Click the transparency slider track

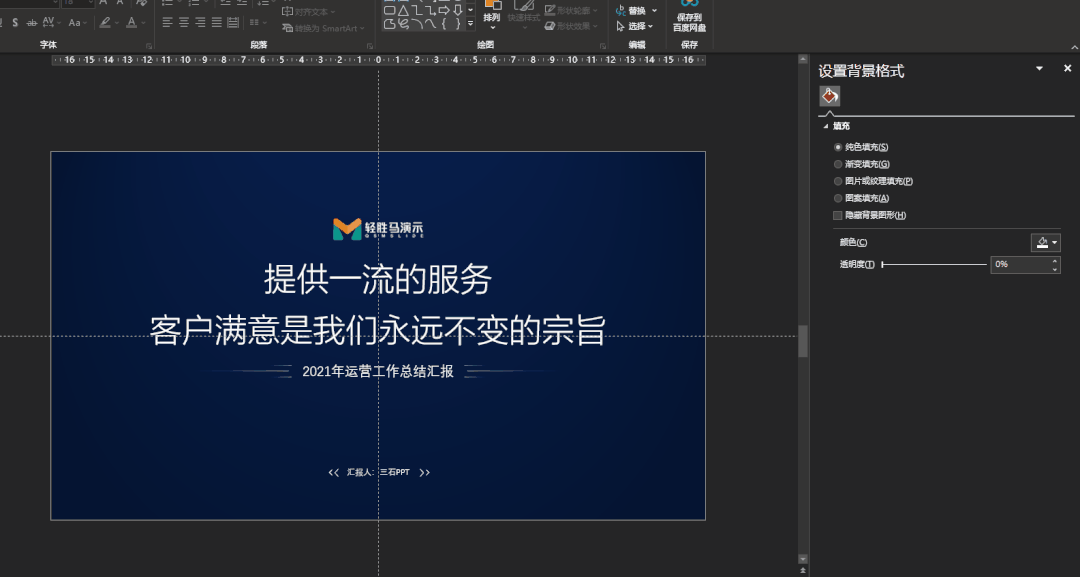pyautogui.click(x=934, y=265)
